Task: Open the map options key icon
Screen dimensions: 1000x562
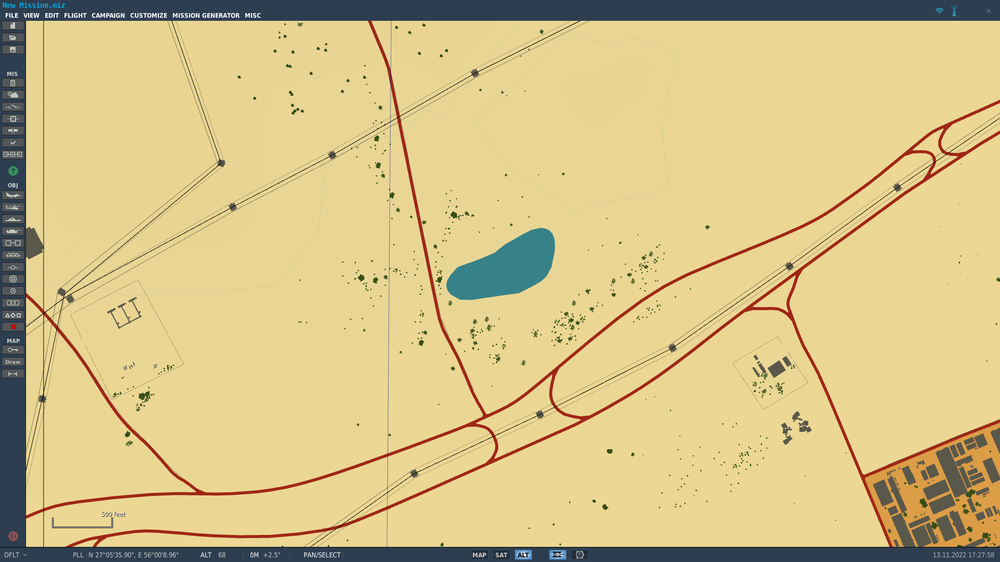Action: 13,350
